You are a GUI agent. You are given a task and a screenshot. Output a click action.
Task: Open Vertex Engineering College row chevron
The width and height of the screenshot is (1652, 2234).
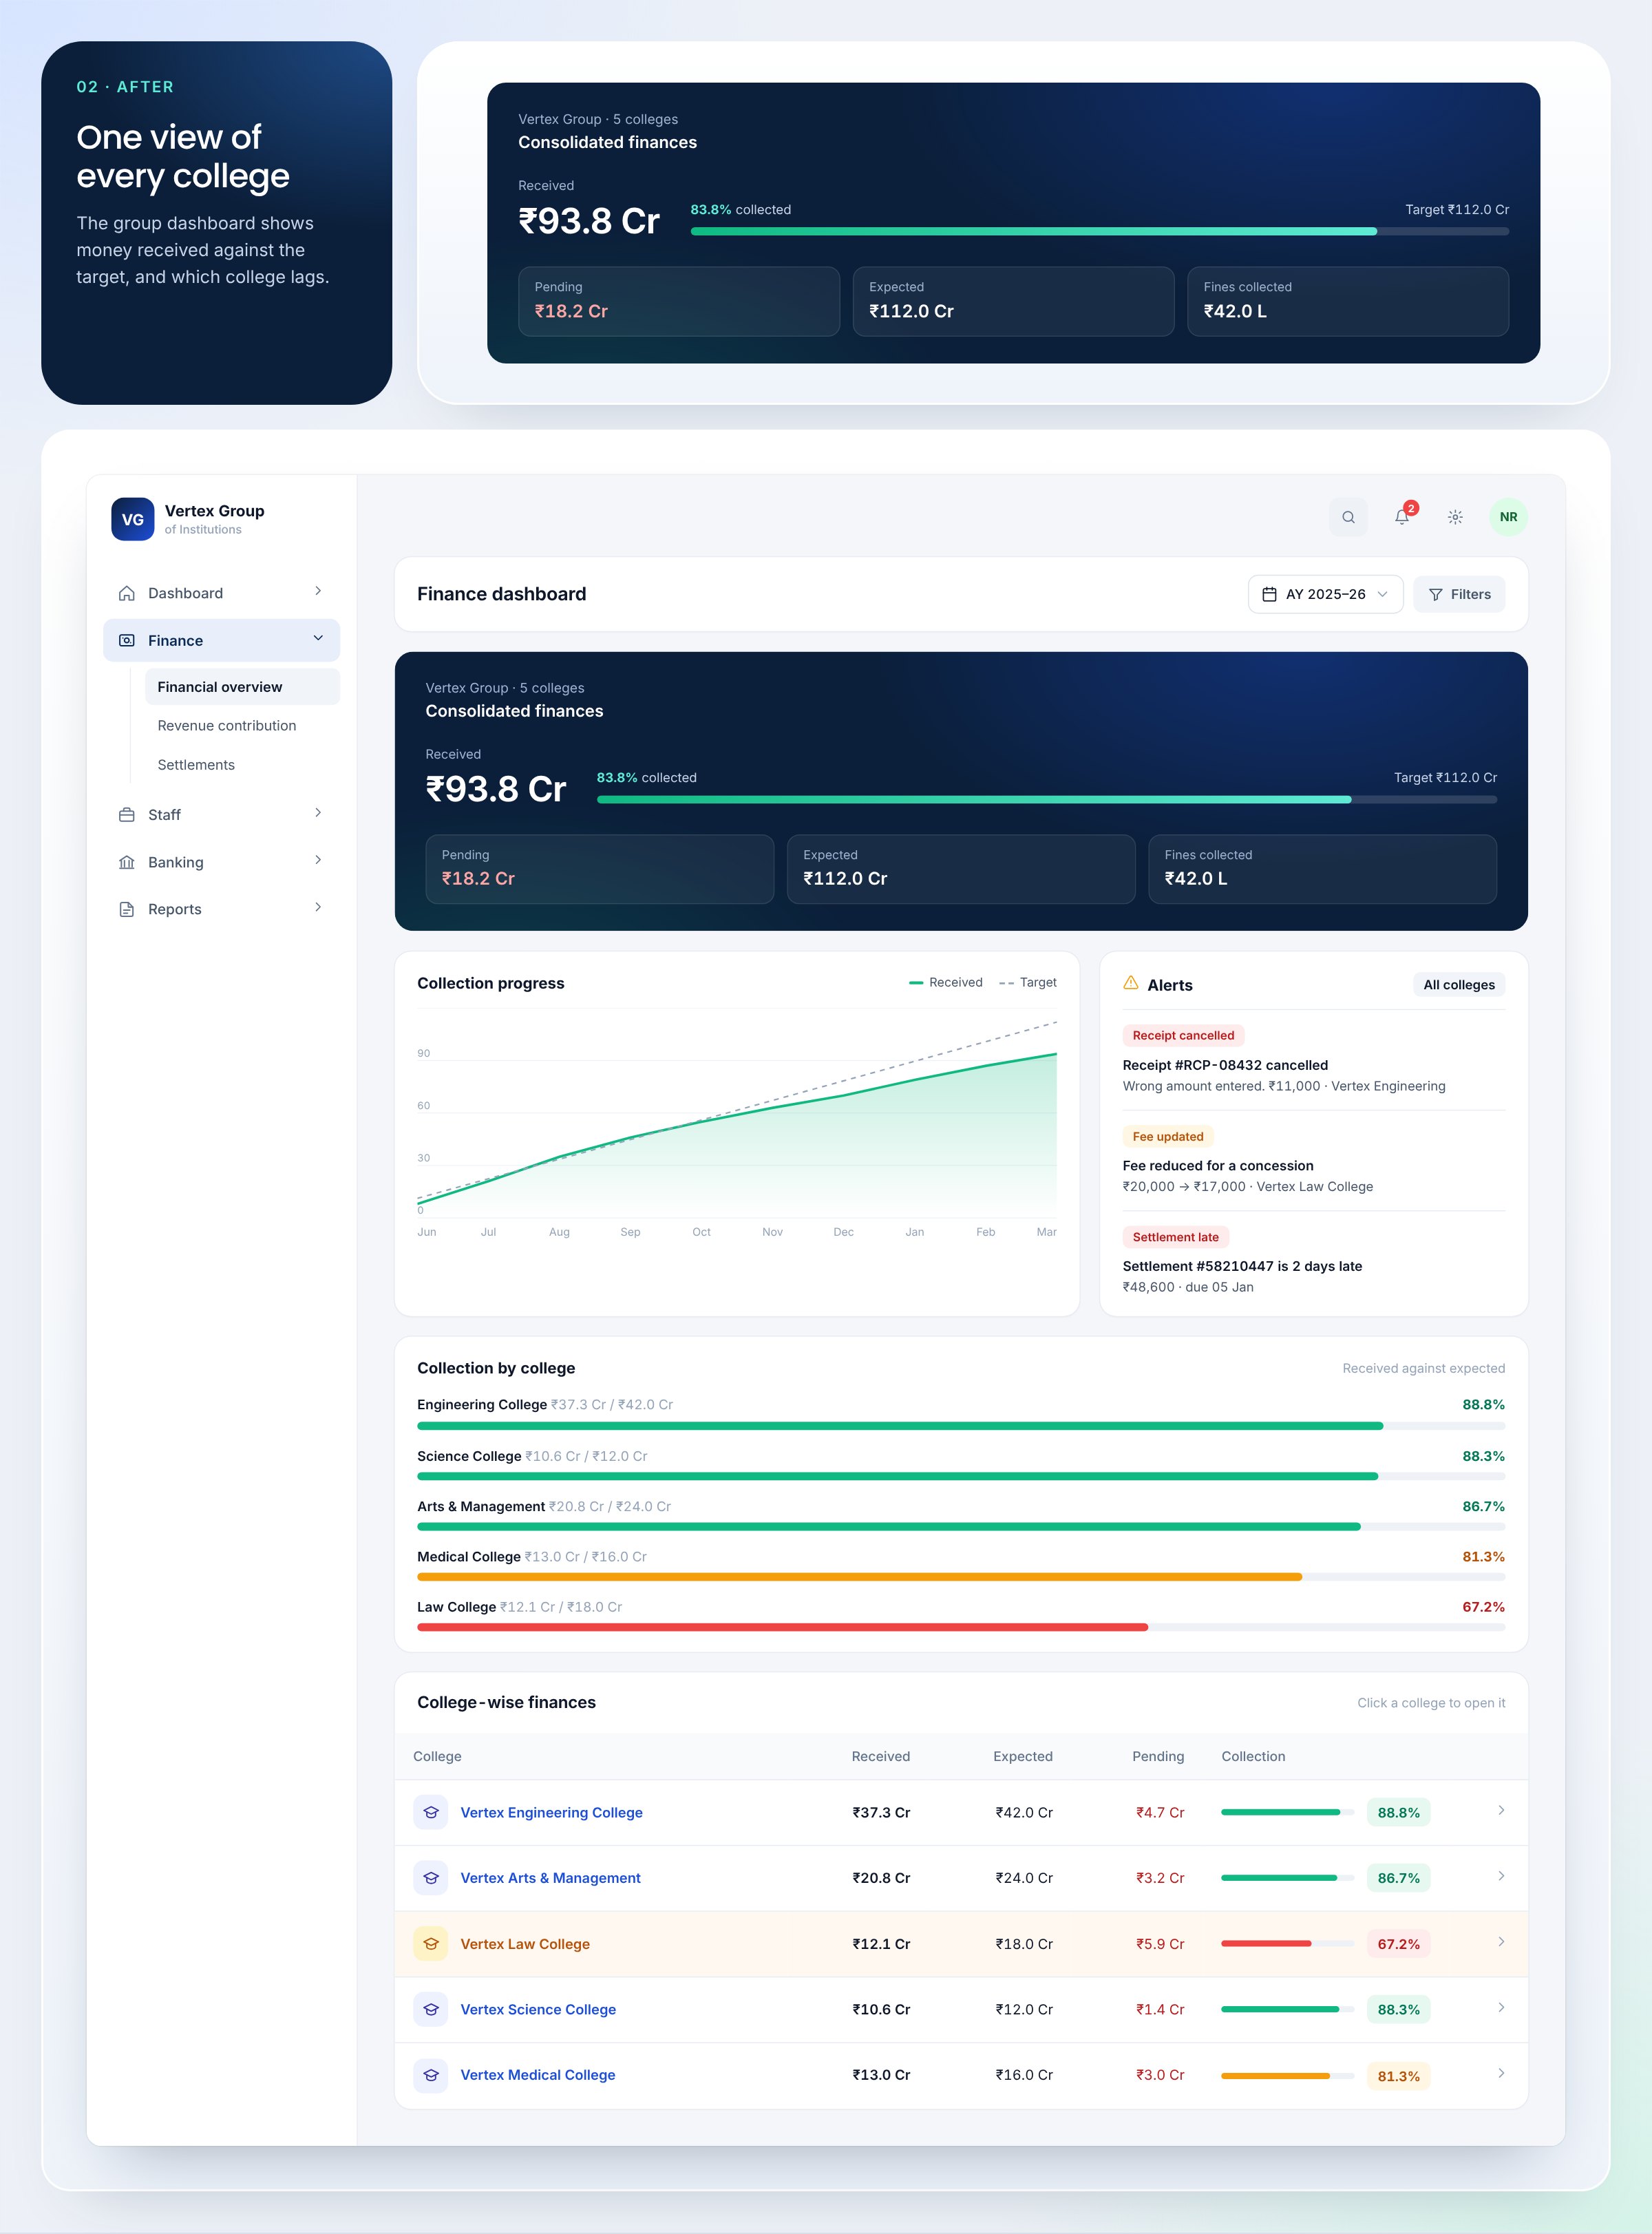pos(1501,1811)
